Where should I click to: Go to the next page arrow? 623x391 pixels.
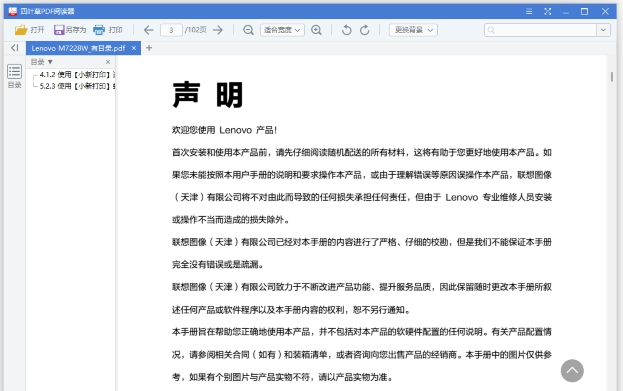coord(218,30)
